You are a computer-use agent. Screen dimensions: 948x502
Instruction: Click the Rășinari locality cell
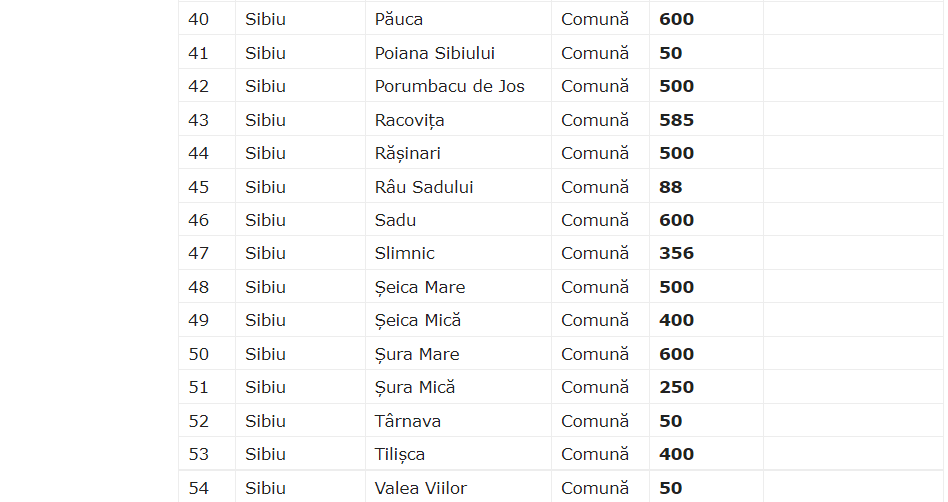407,153
